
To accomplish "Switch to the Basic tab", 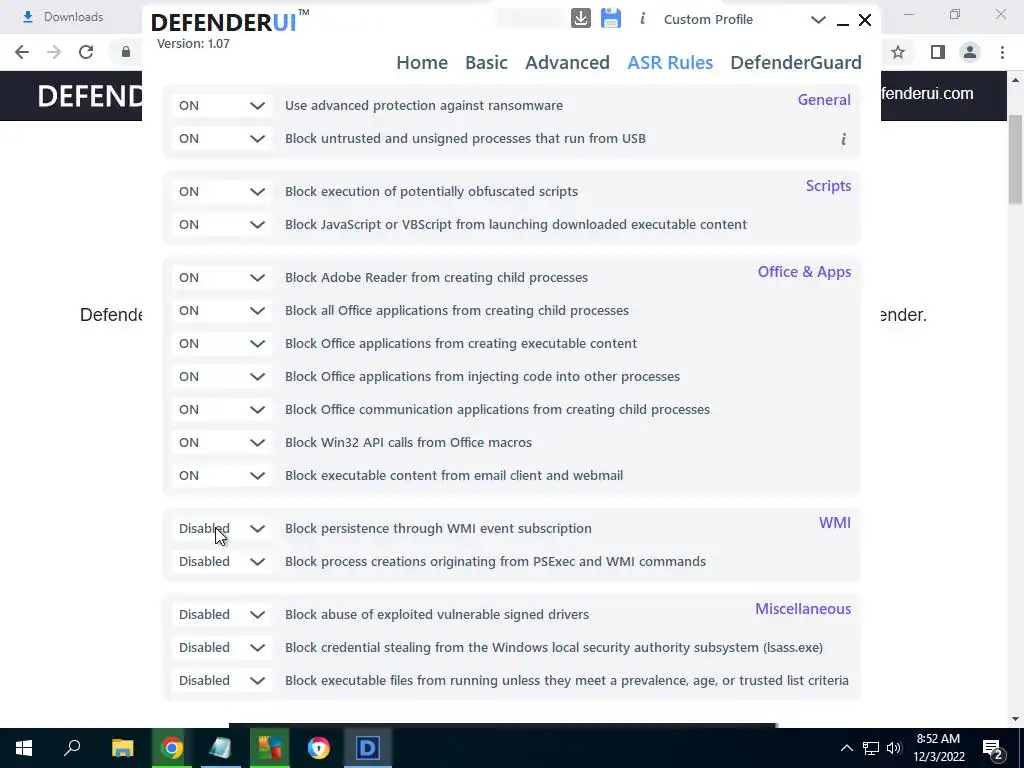I will click(x=486, y=63).
